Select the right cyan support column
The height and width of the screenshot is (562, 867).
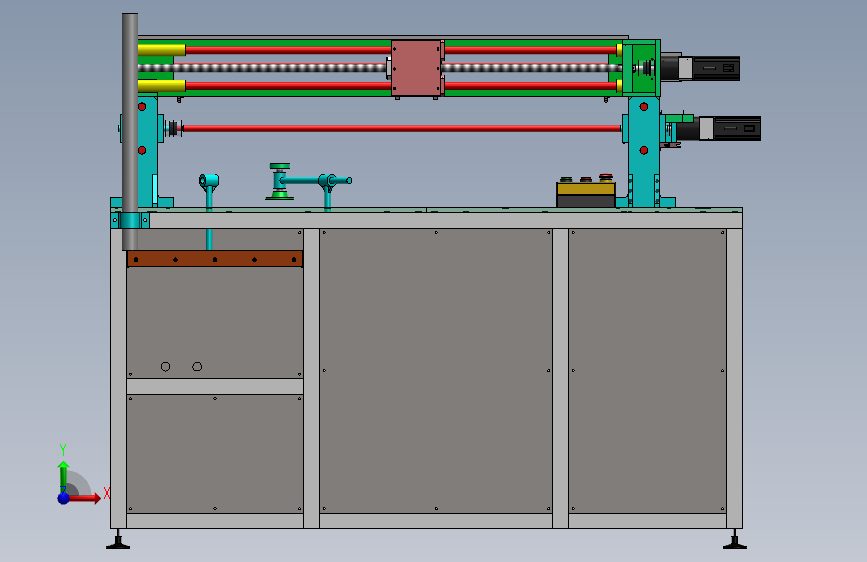coord(644,150)
